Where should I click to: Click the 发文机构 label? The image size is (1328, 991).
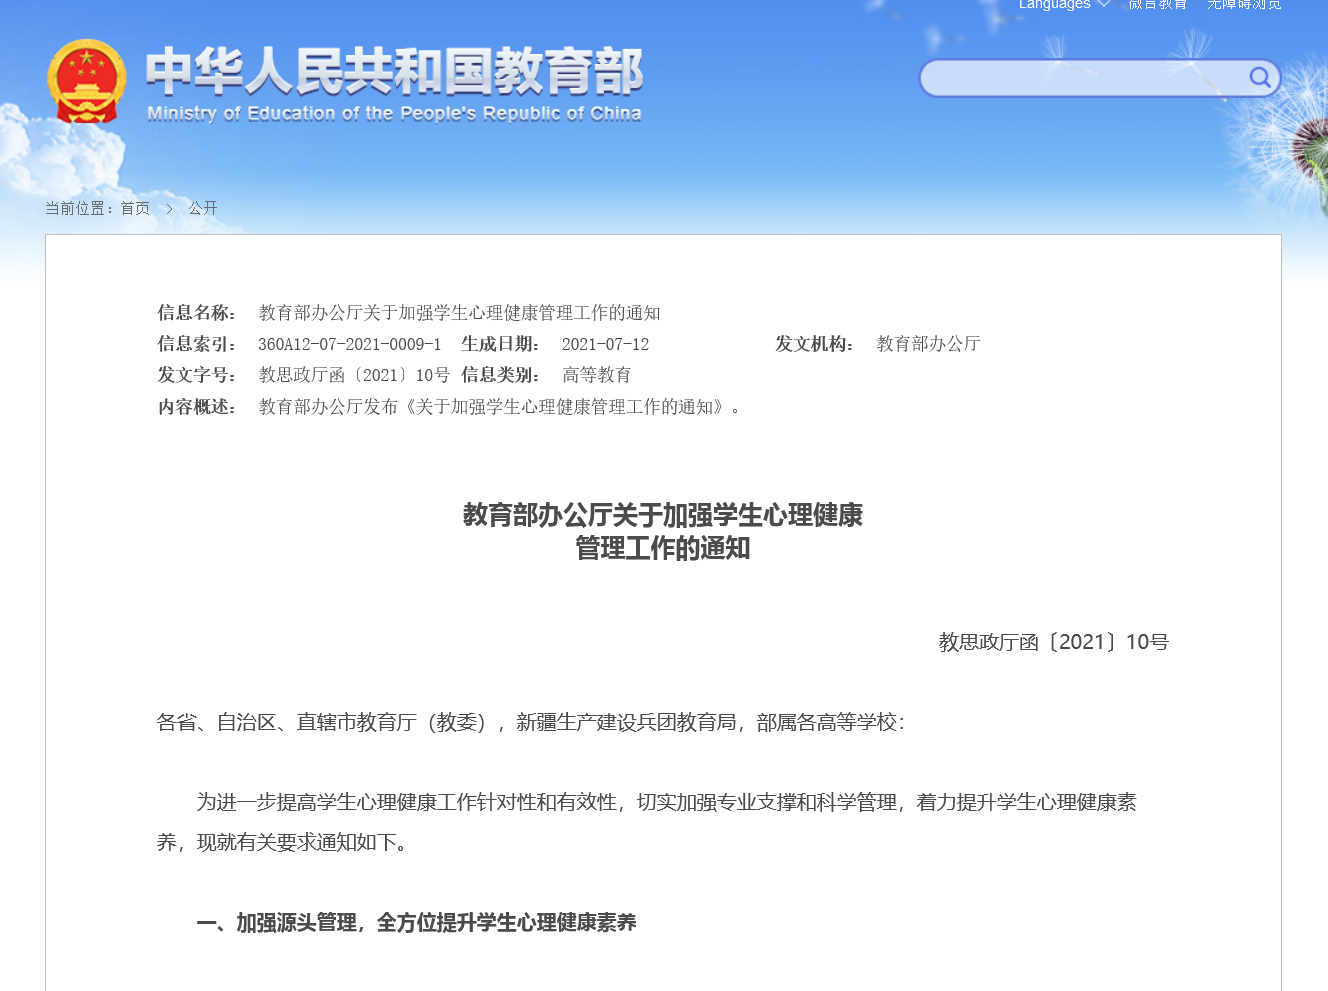coord(815,344)
